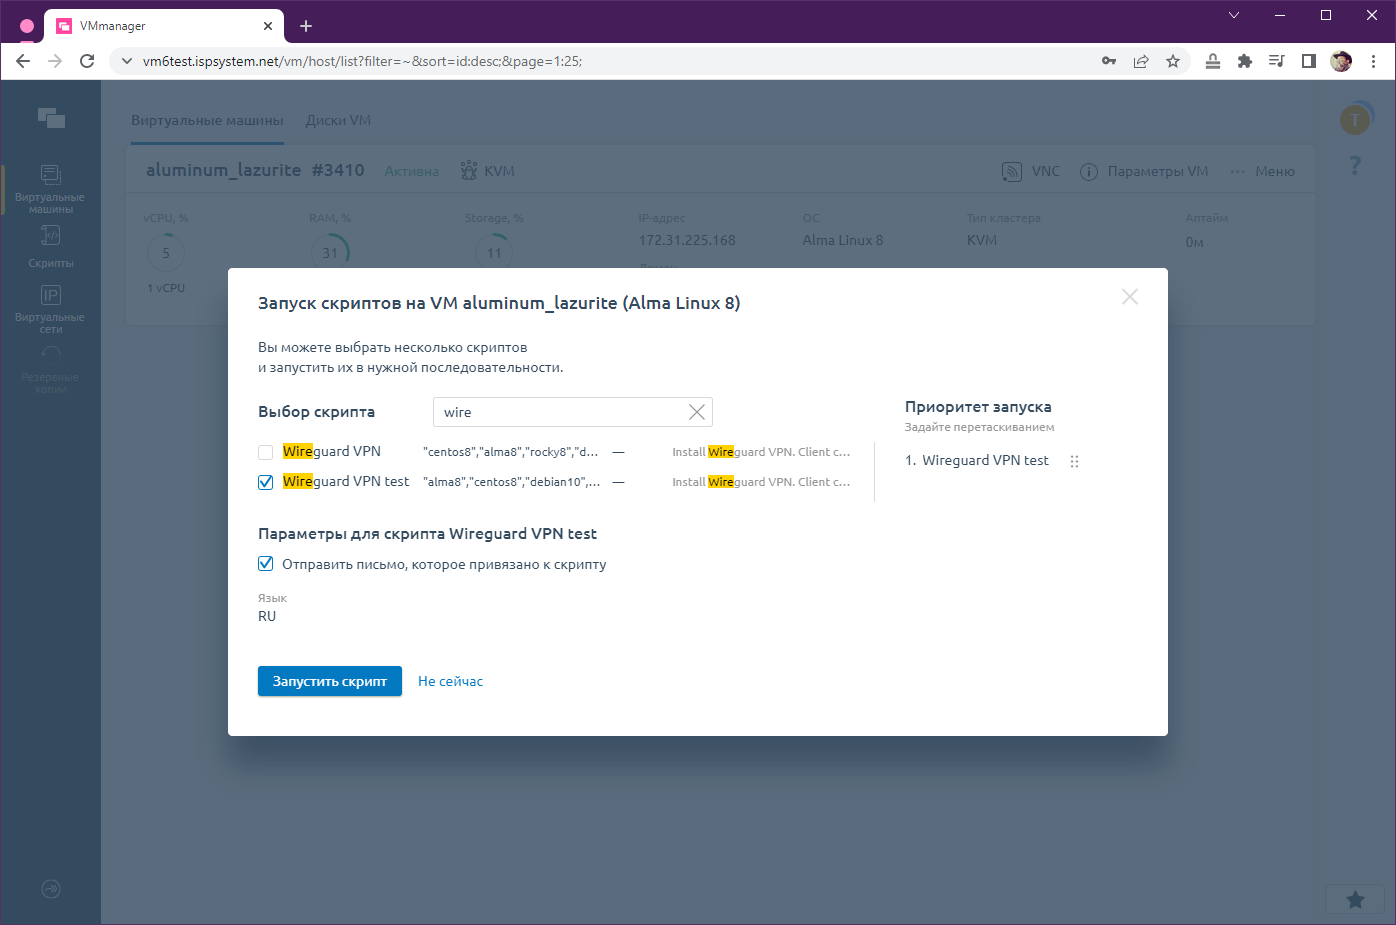Switch to Диски VM tab

tap(338, 120)
